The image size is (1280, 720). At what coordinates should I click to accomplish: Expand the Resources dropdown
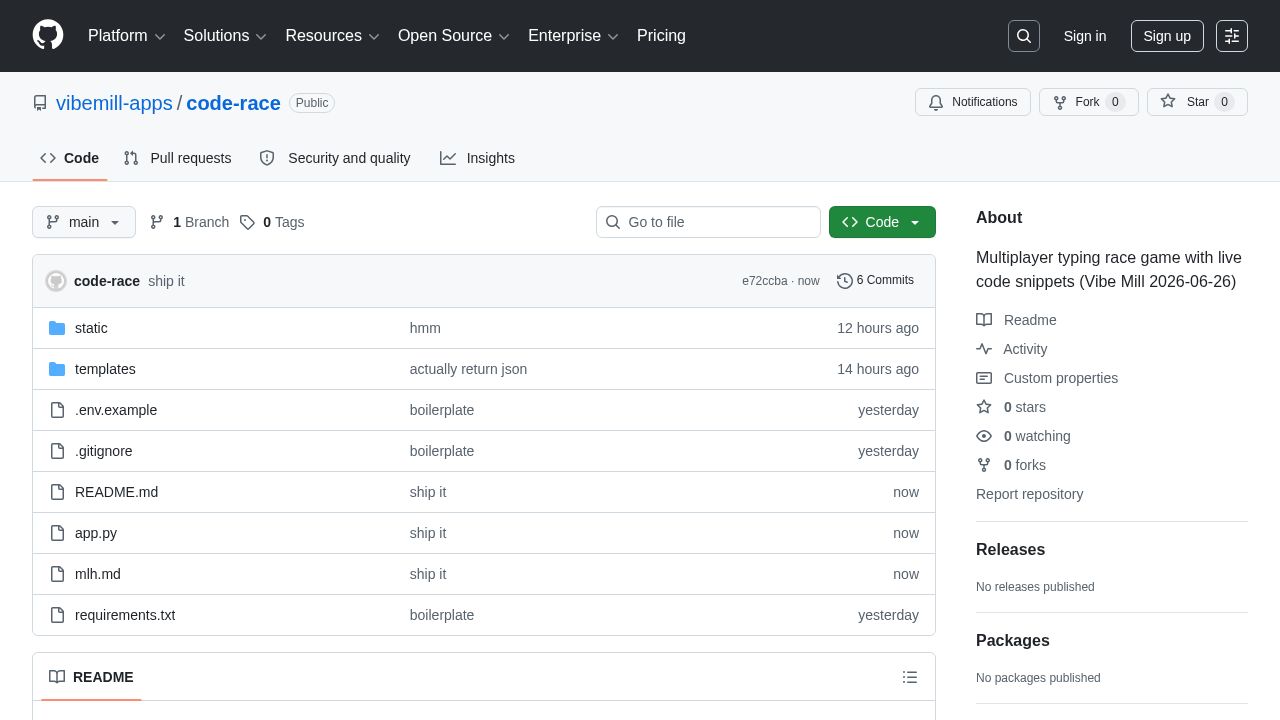(333, 36)
